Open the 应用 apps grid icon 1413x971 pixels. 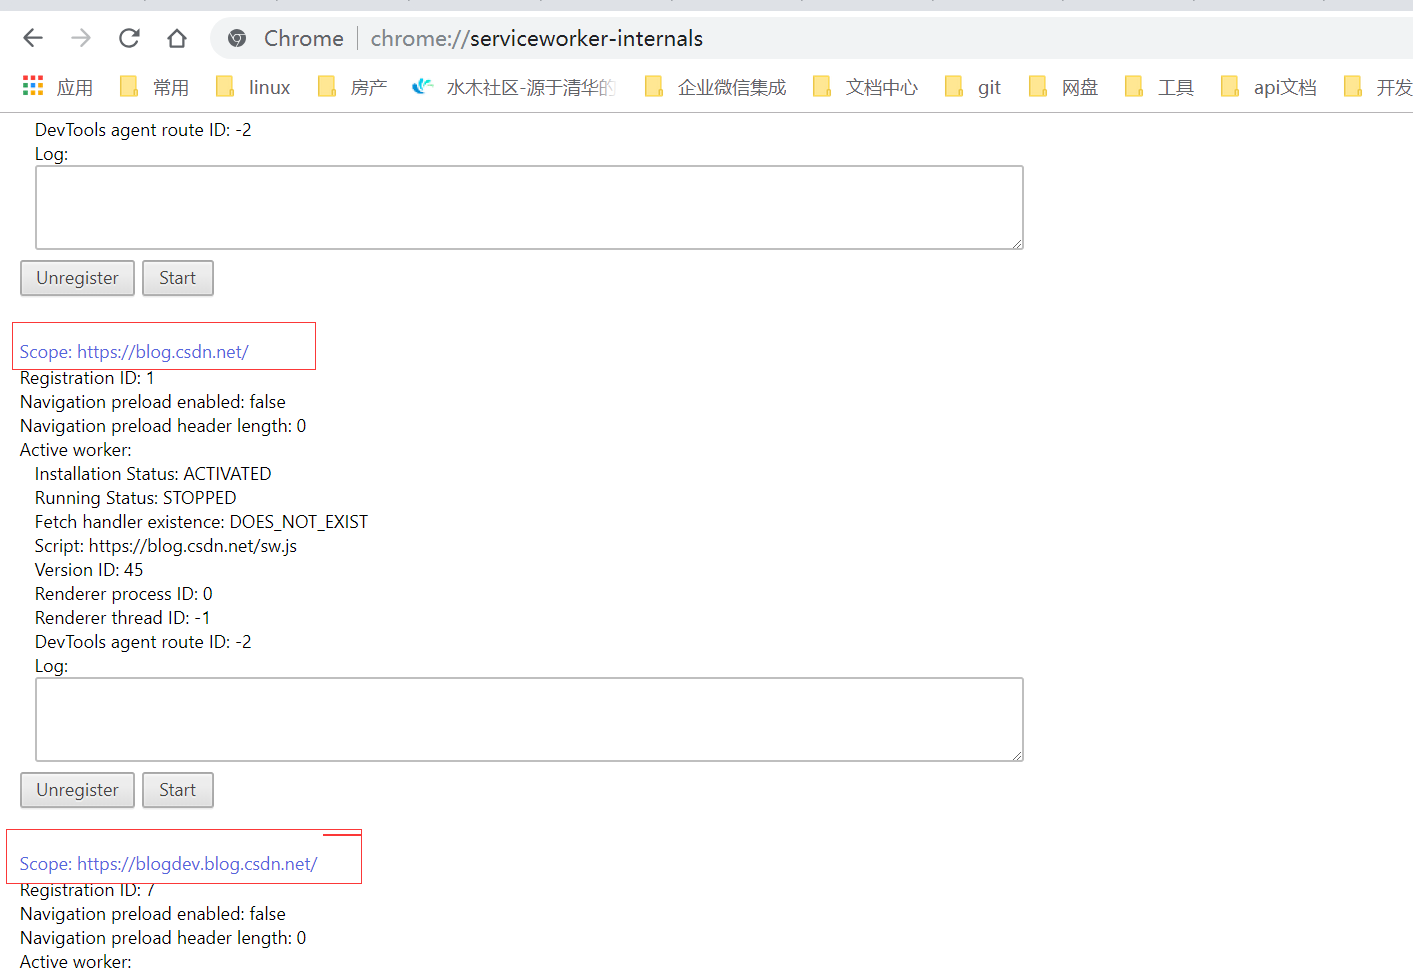coord(33,86)
